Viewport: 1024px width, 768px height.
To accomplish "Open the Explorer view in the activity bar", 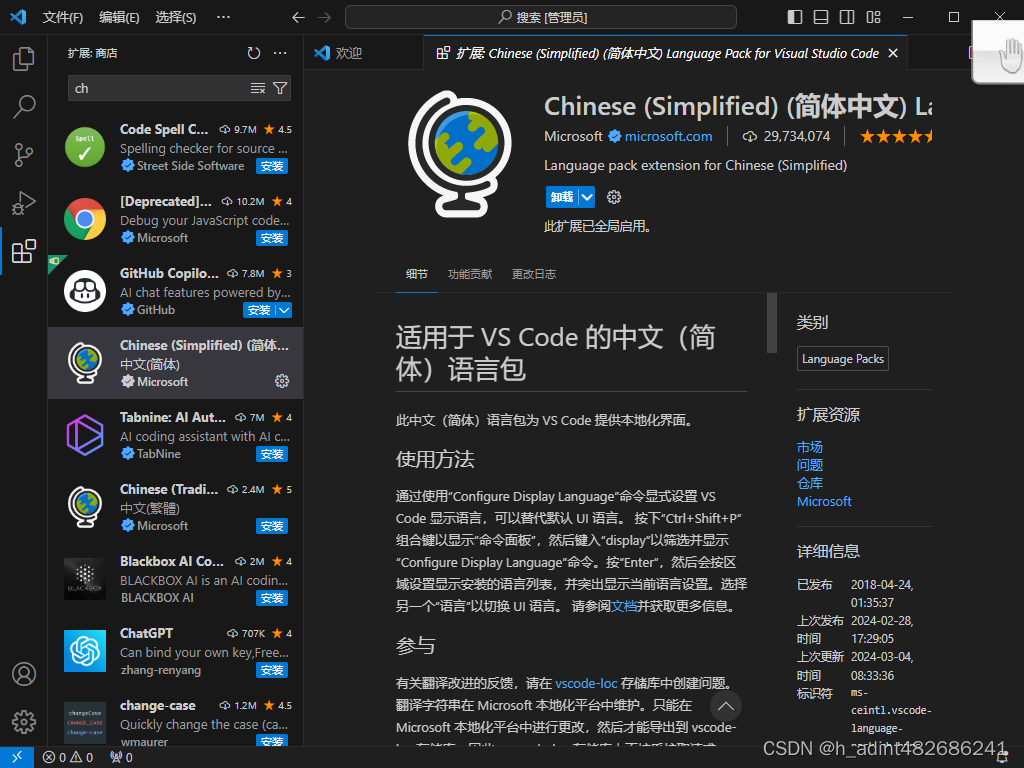I will pos(24,59).
